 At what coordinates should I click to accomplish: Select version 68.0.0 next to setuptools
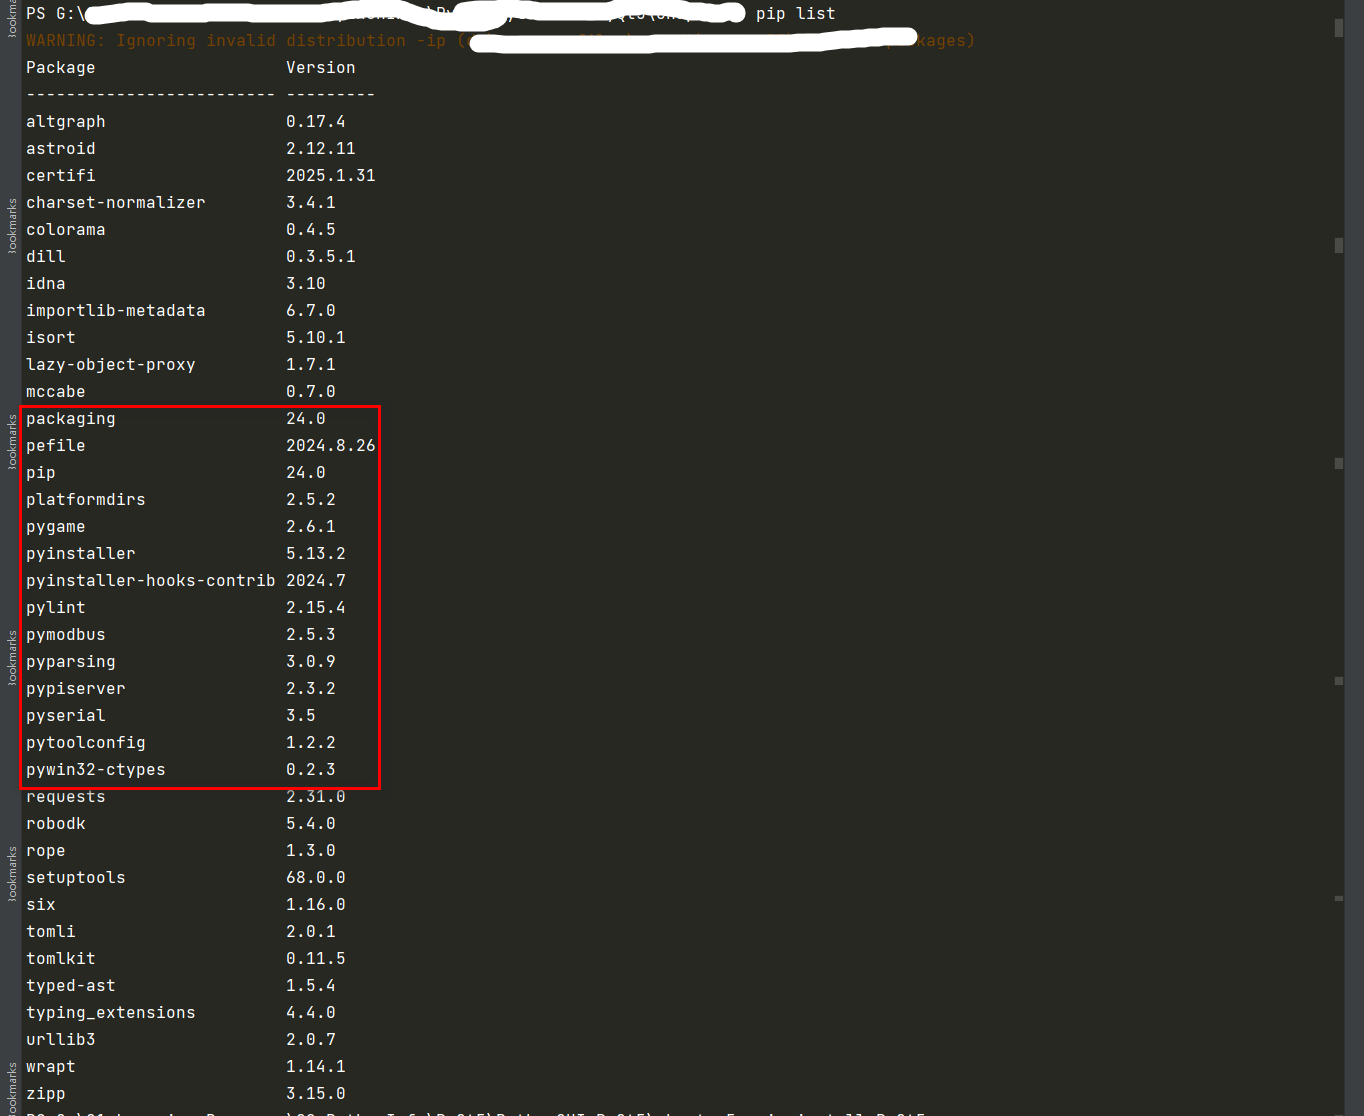[x=316, y=877]
